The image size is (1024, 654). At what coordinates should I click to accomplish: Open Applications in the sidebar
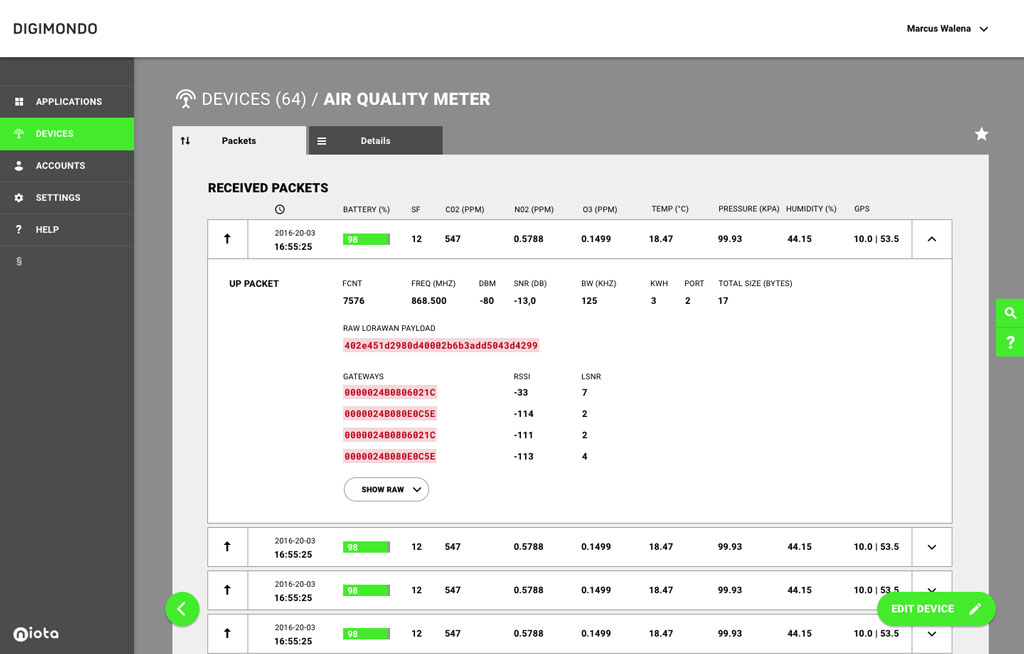[67, 102]
